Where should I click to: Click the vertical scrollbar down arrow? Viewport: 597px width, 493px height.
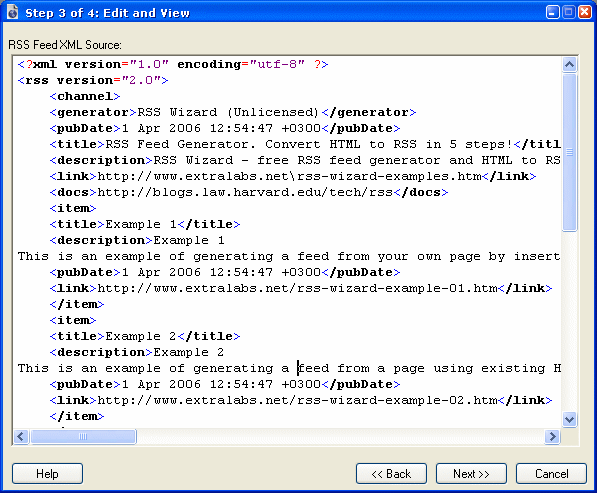pos(569,420)
